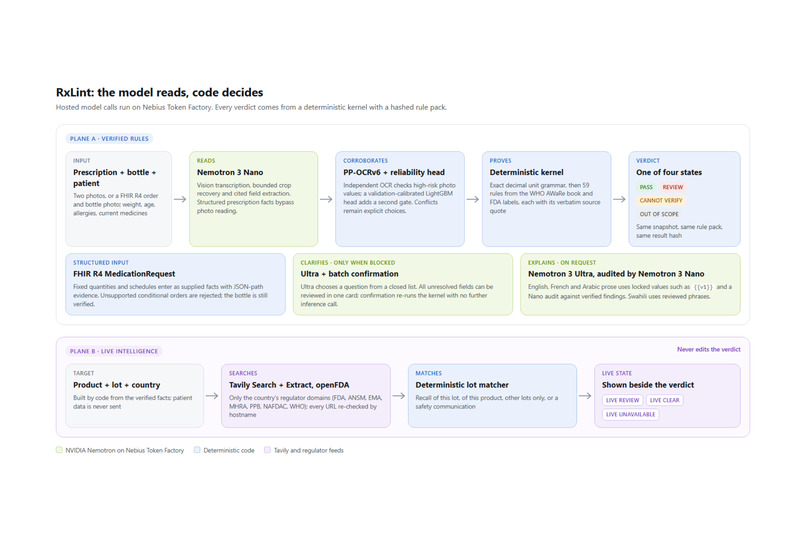
Task: Click 'Nemotron 3 Ultra, audited by Nemotron 3 Nano'
Action: click(616, 274)
